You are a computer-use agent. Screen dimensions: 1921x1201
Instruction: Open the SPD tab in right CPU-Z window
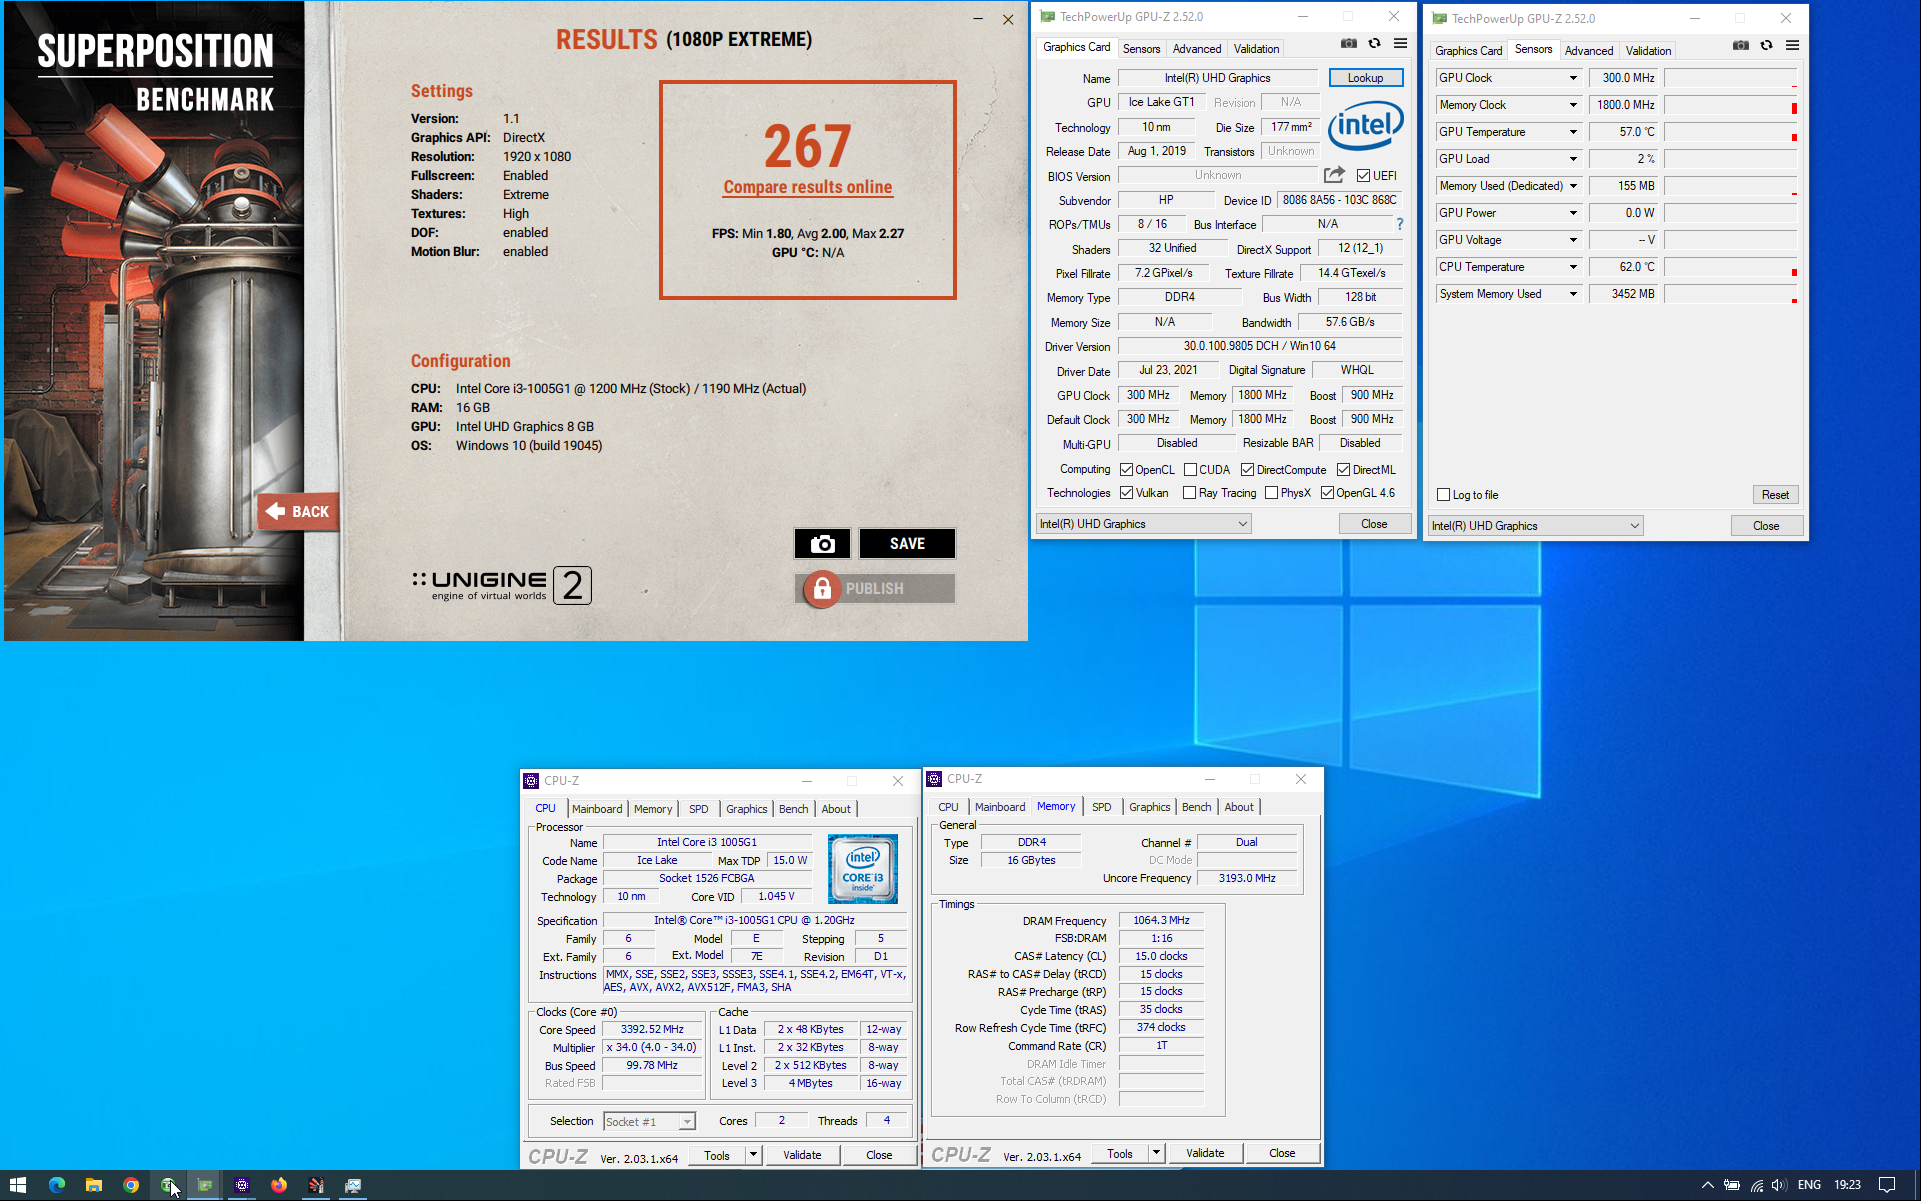pyautogui.click(x=1102, y=807)
